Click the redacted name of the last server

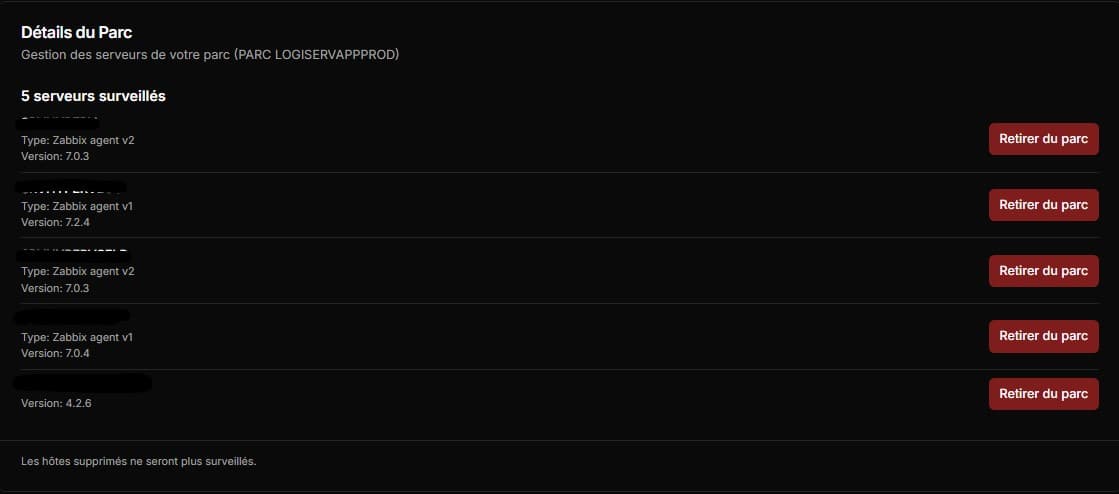point(84,382)
